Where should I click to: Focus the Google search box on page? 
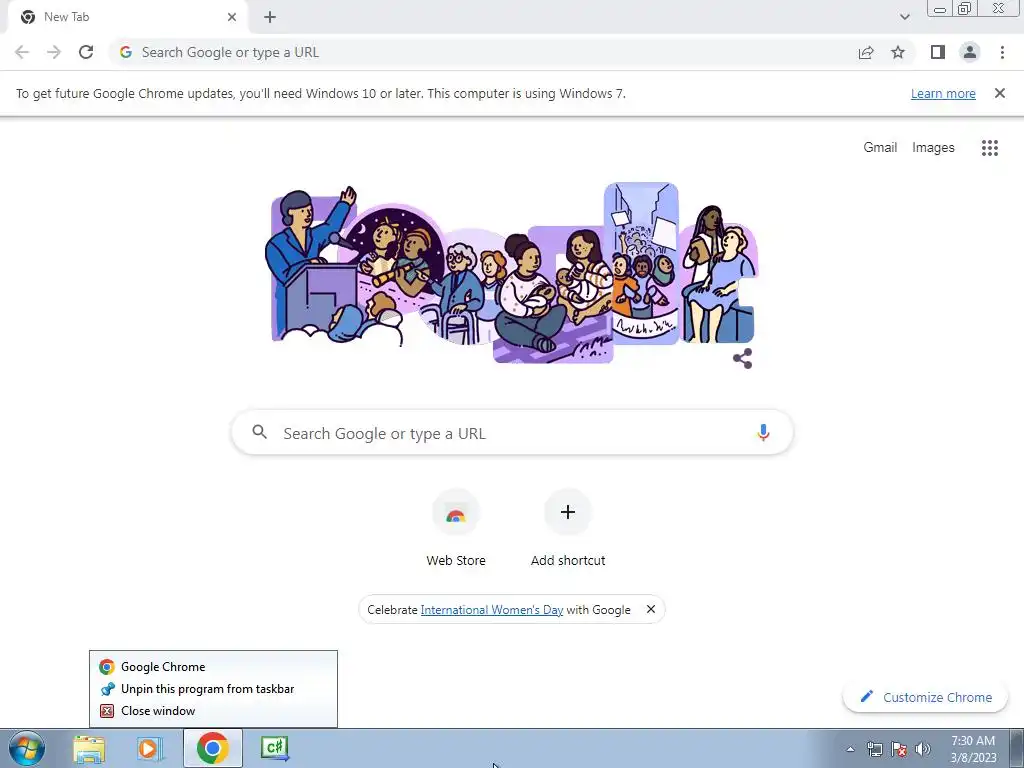point(512,432)
